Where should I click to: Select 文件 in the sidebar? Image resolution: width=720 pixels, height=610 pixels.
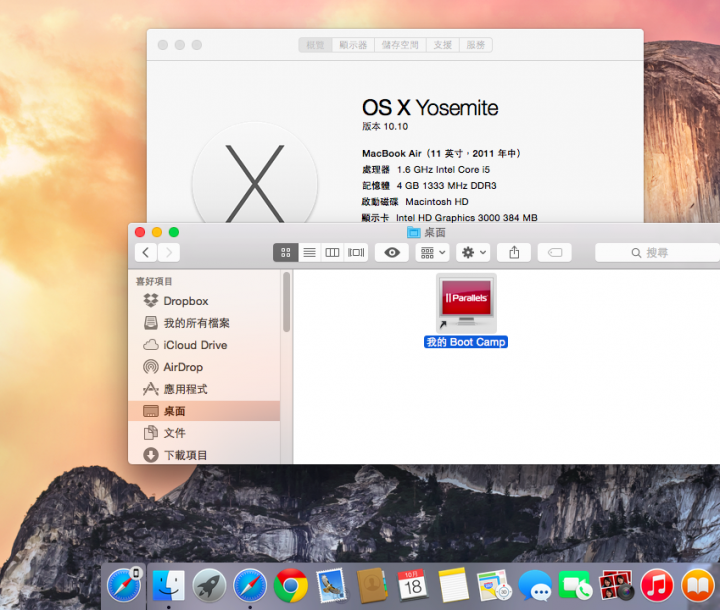[204, 433]
